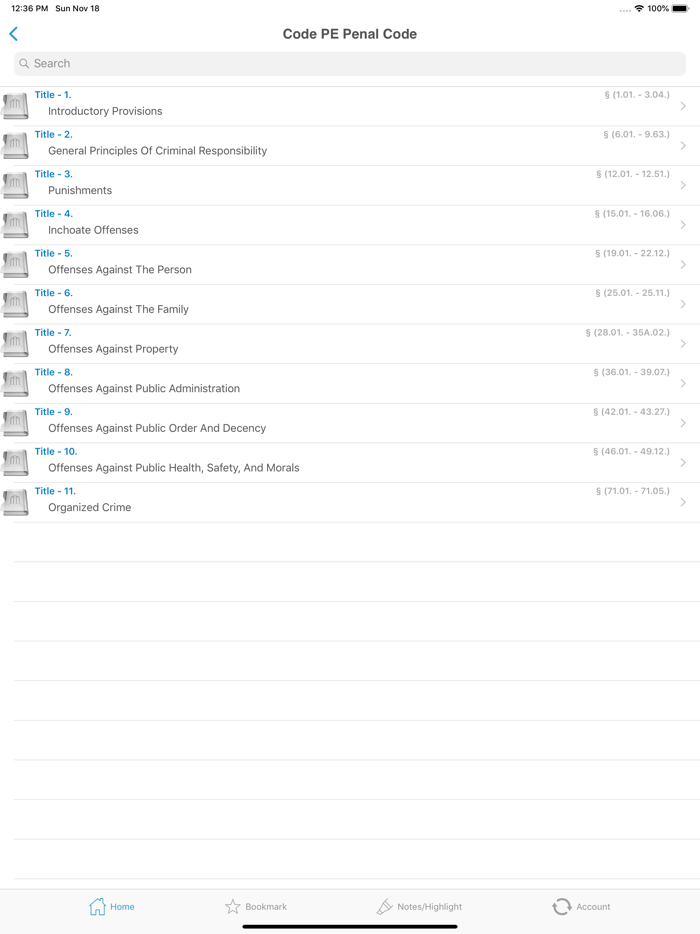700x934 pixels.
Task: Open Account sync icon
Action: pyautogui.click(x=561, y=907)
